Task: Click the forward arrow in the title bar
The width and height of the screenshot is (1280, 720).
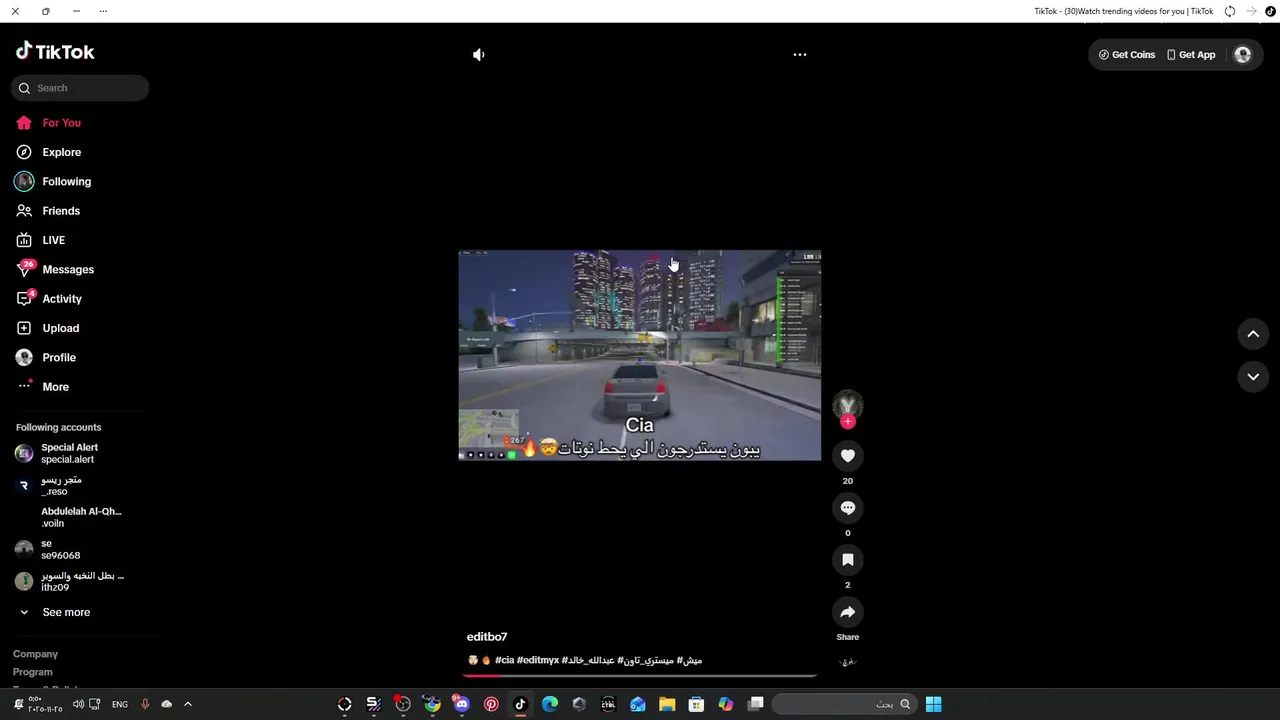Action: (x=1251, y=11)
